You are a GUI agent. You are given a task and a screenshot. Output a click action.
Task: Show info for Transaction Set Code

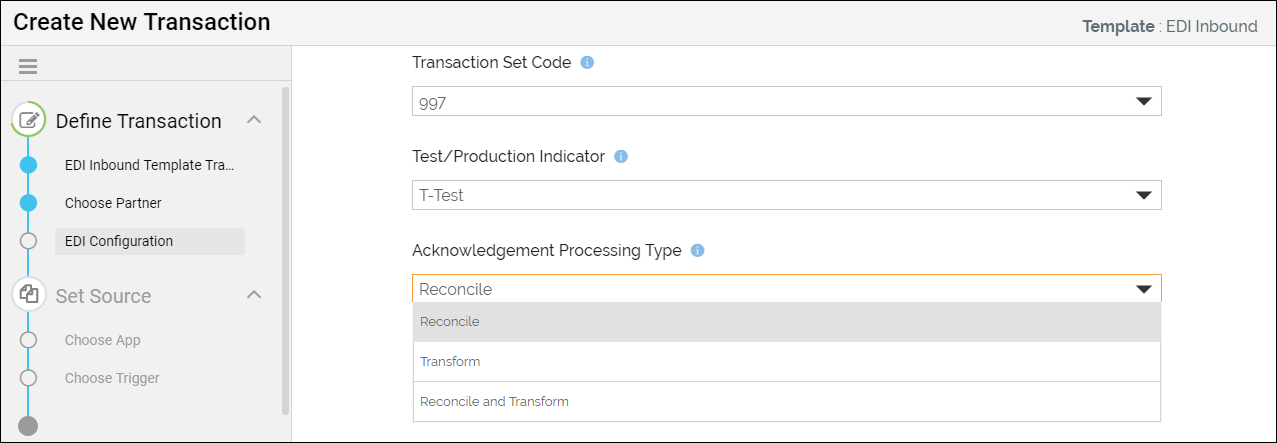click(587, 62)
